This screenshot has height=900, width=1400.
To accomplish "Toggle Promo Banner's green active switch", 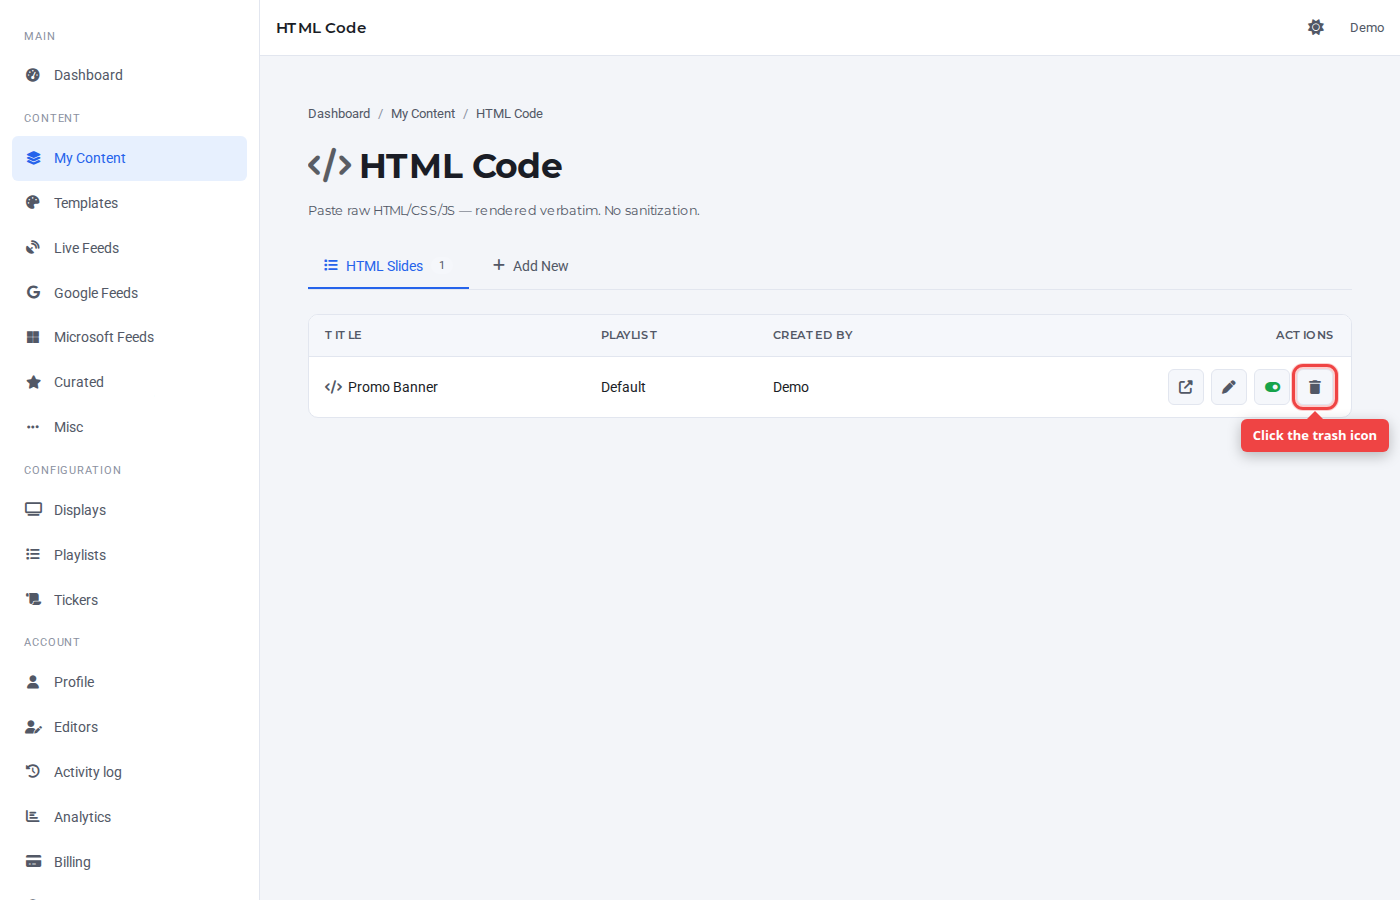I will coord(1272,387).
